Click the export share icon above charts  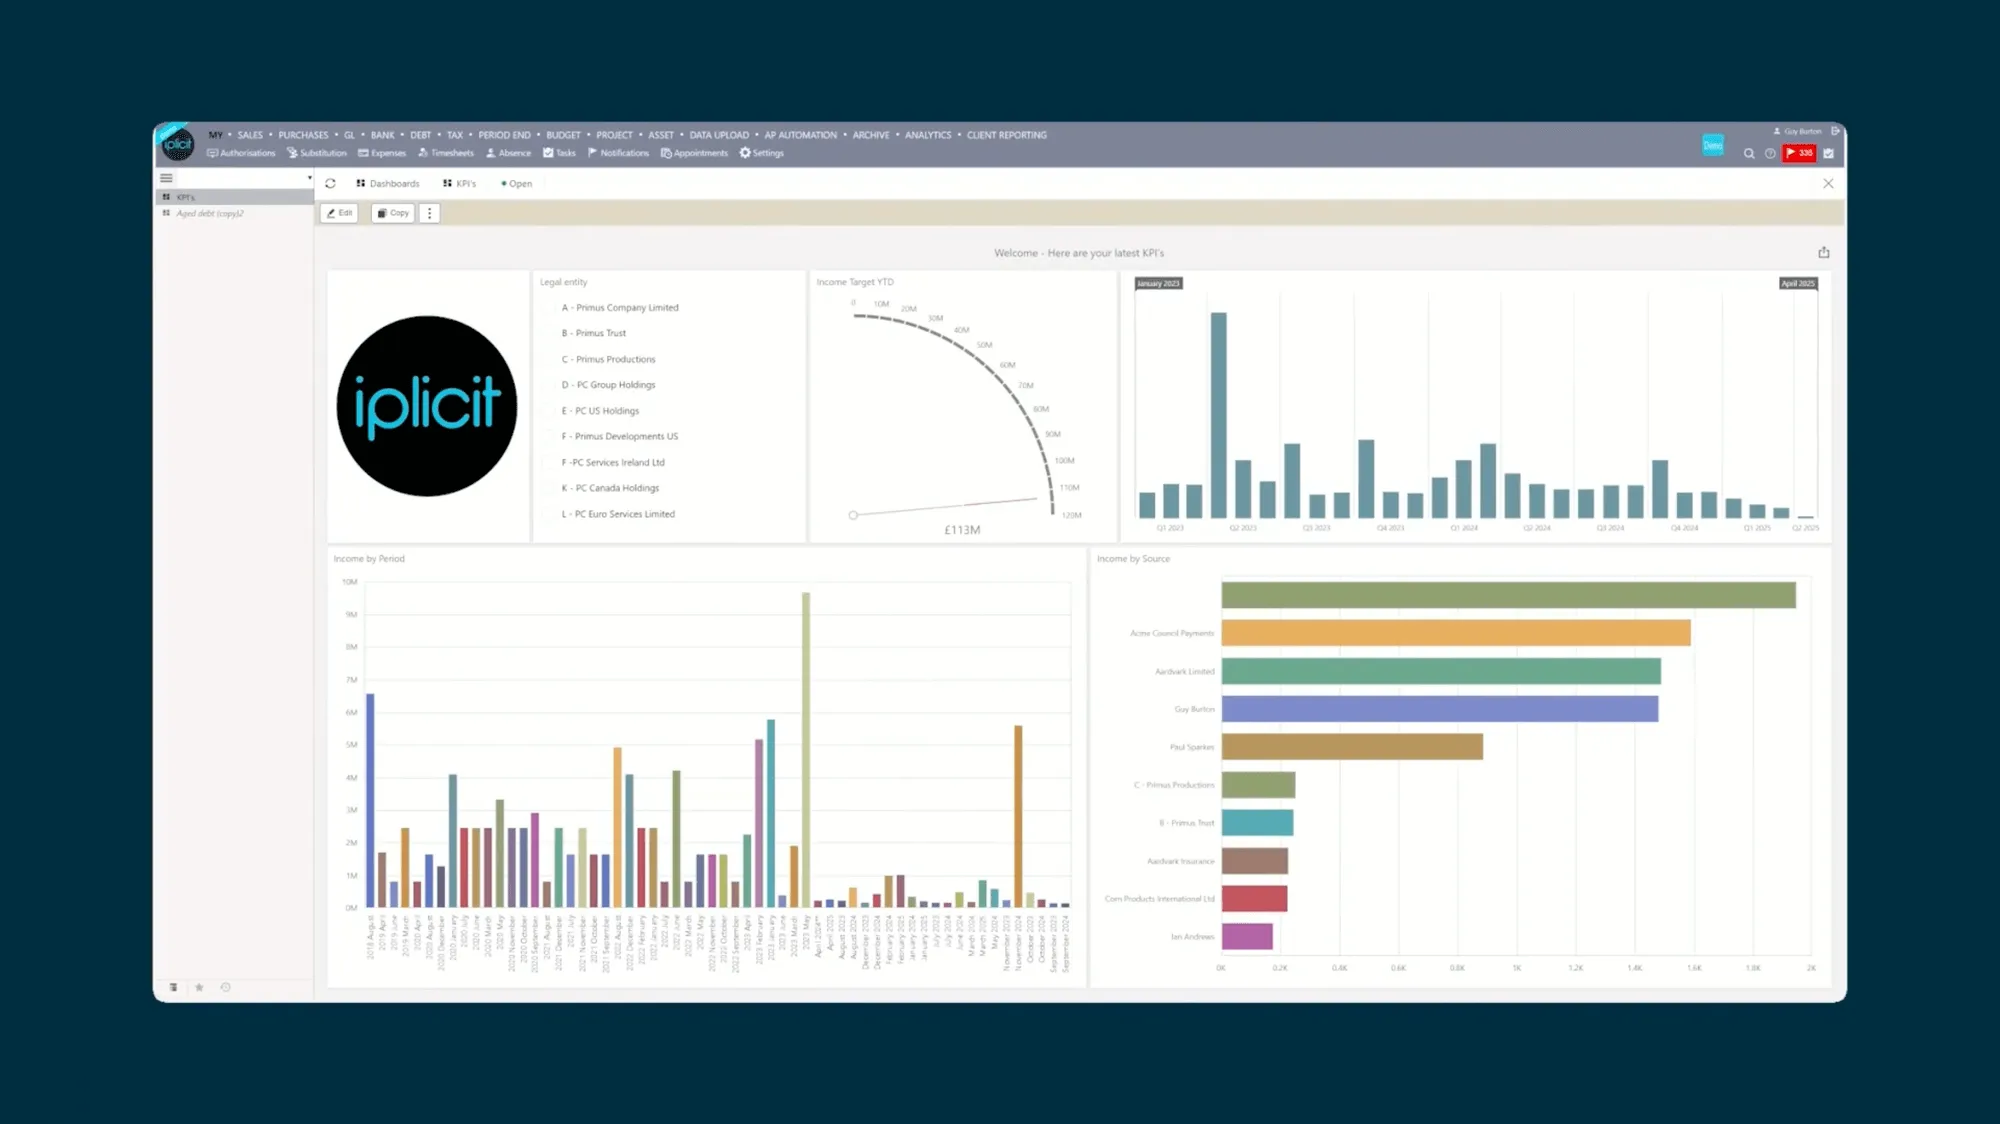pos(1823,253)
